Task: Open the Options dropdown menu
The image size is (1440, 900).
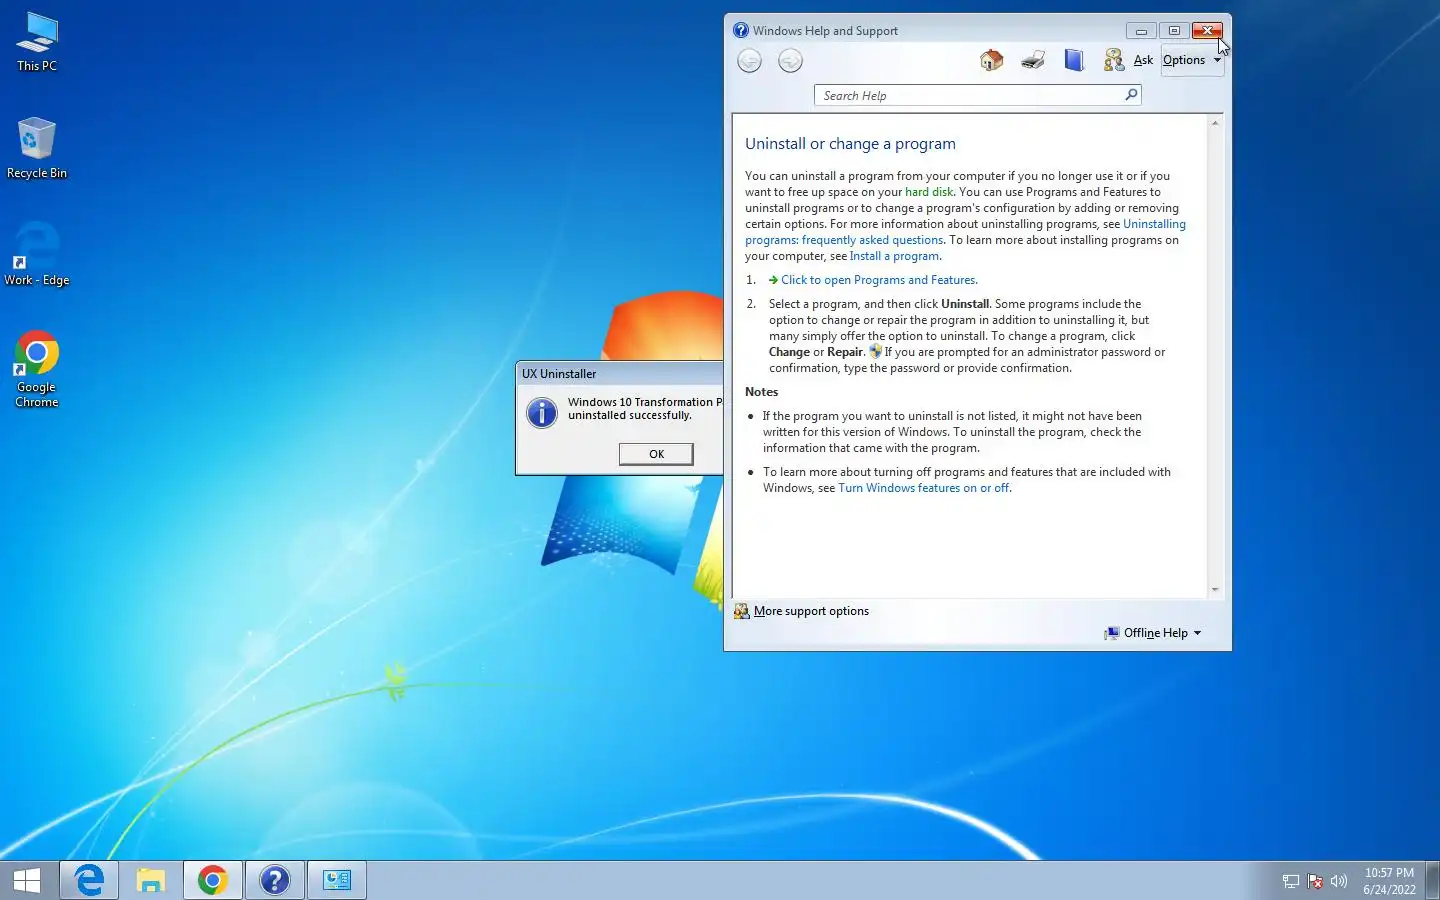Action: point(1192,60)
